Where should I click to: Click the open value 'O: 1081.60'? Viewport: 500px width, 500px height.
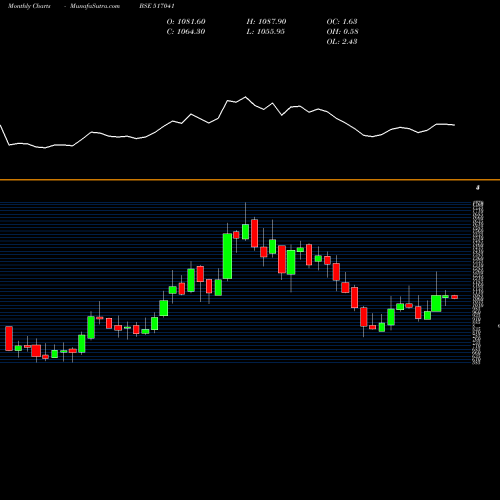point(186,22)
